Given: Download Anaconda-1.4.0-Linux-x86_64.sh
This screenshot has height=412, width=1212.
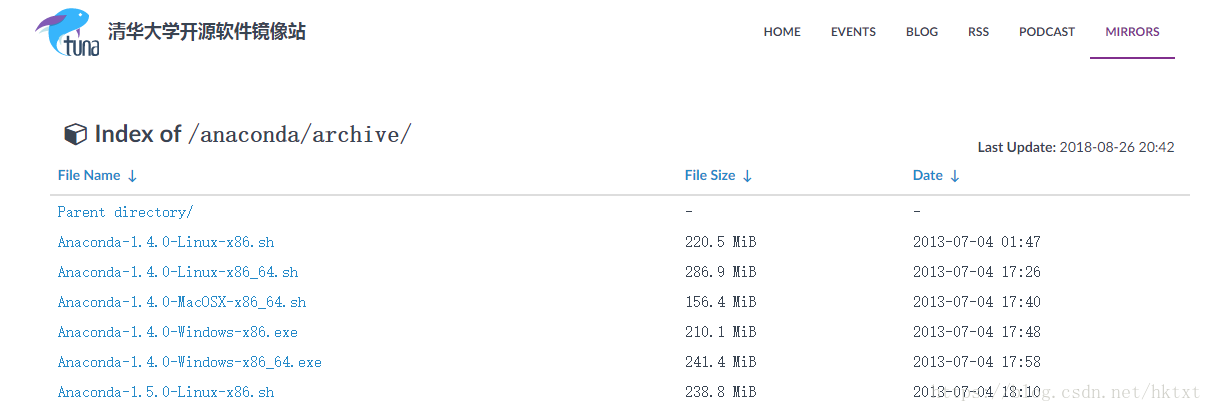Looking at the screenshot, I should click(177, 272).
